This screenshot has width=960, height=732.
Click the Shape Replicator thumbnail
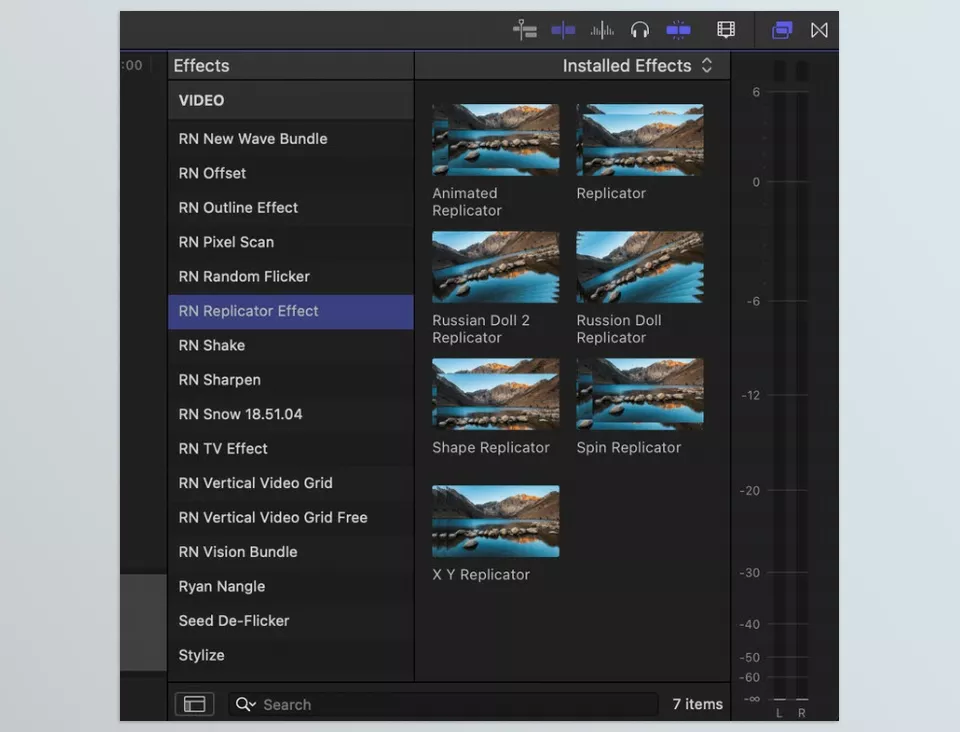click(x=495, y=394)
